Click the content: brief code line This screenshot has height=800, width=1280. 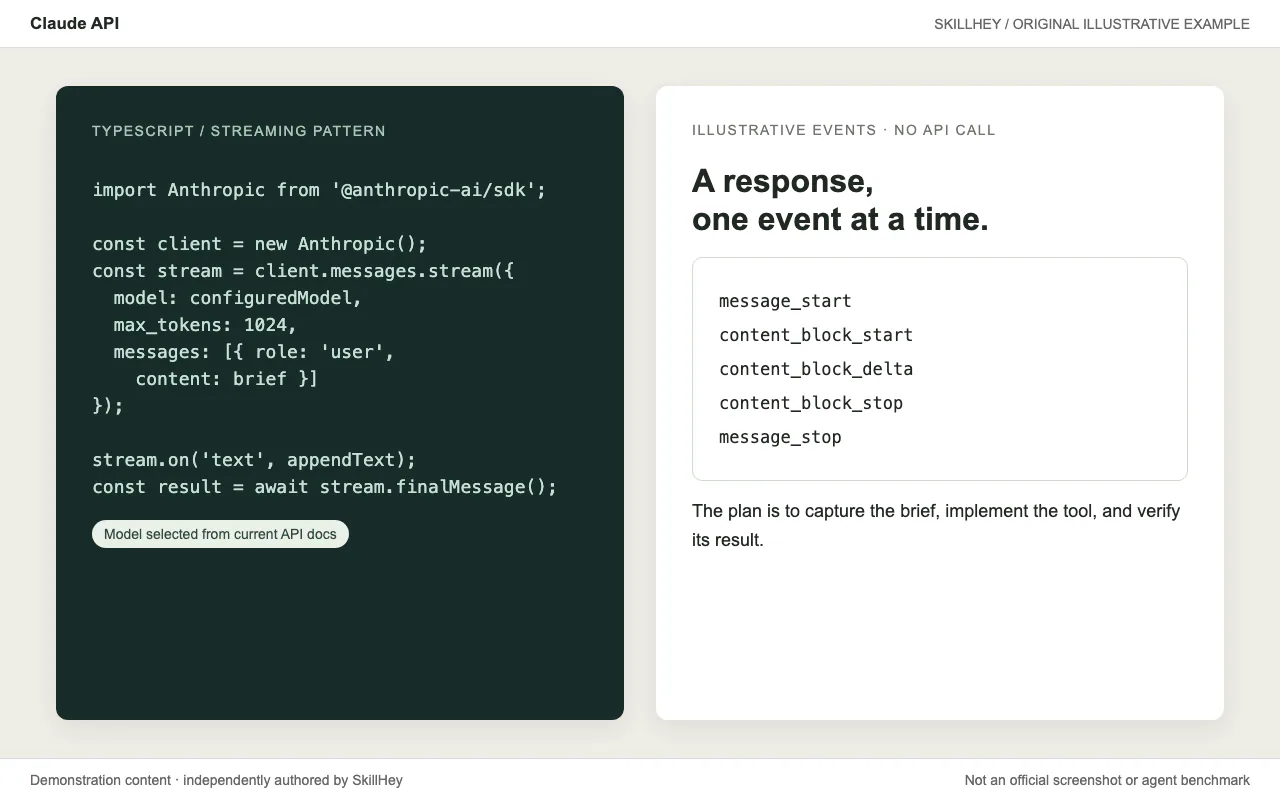click(x=227, y=379)
